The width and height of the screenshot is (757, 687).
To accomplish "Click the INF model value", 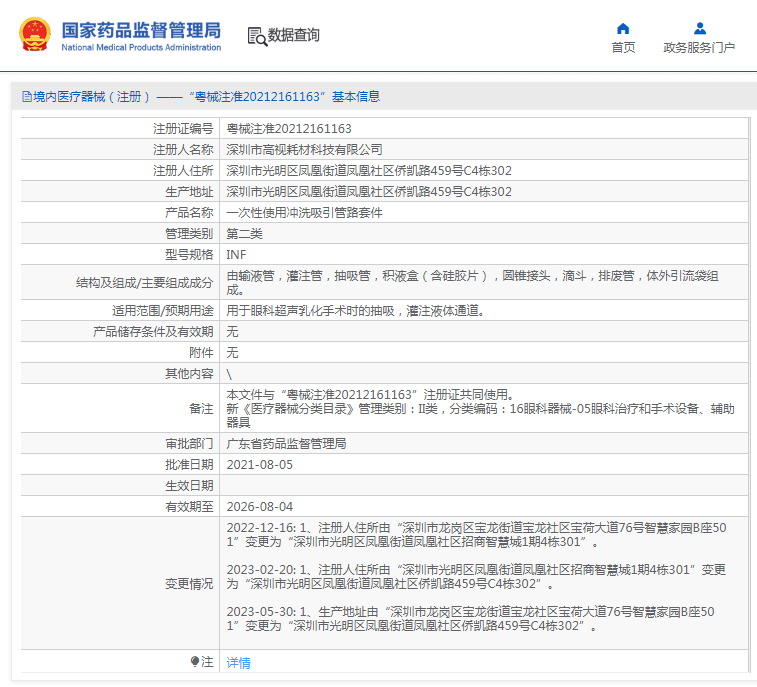I will click(236, 255).
